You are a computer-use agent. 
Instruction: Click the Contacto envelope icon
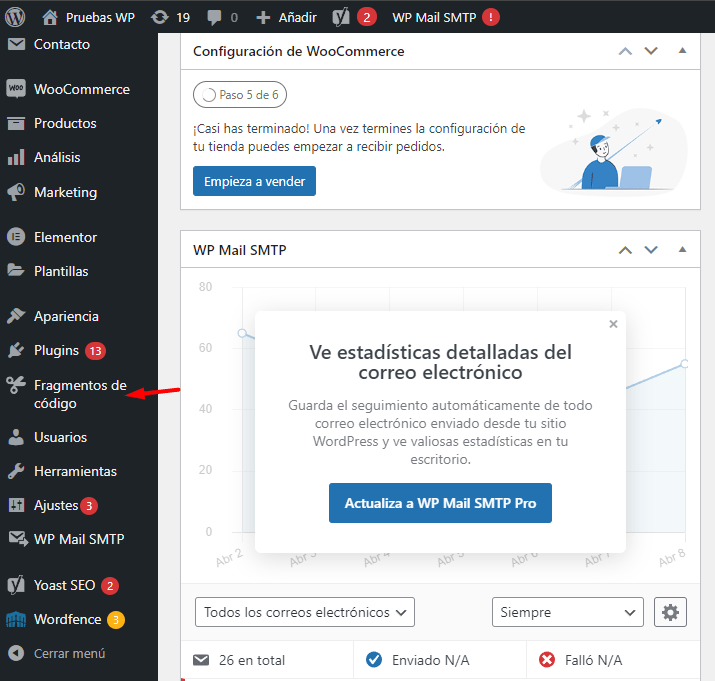(x=16, y=44)
